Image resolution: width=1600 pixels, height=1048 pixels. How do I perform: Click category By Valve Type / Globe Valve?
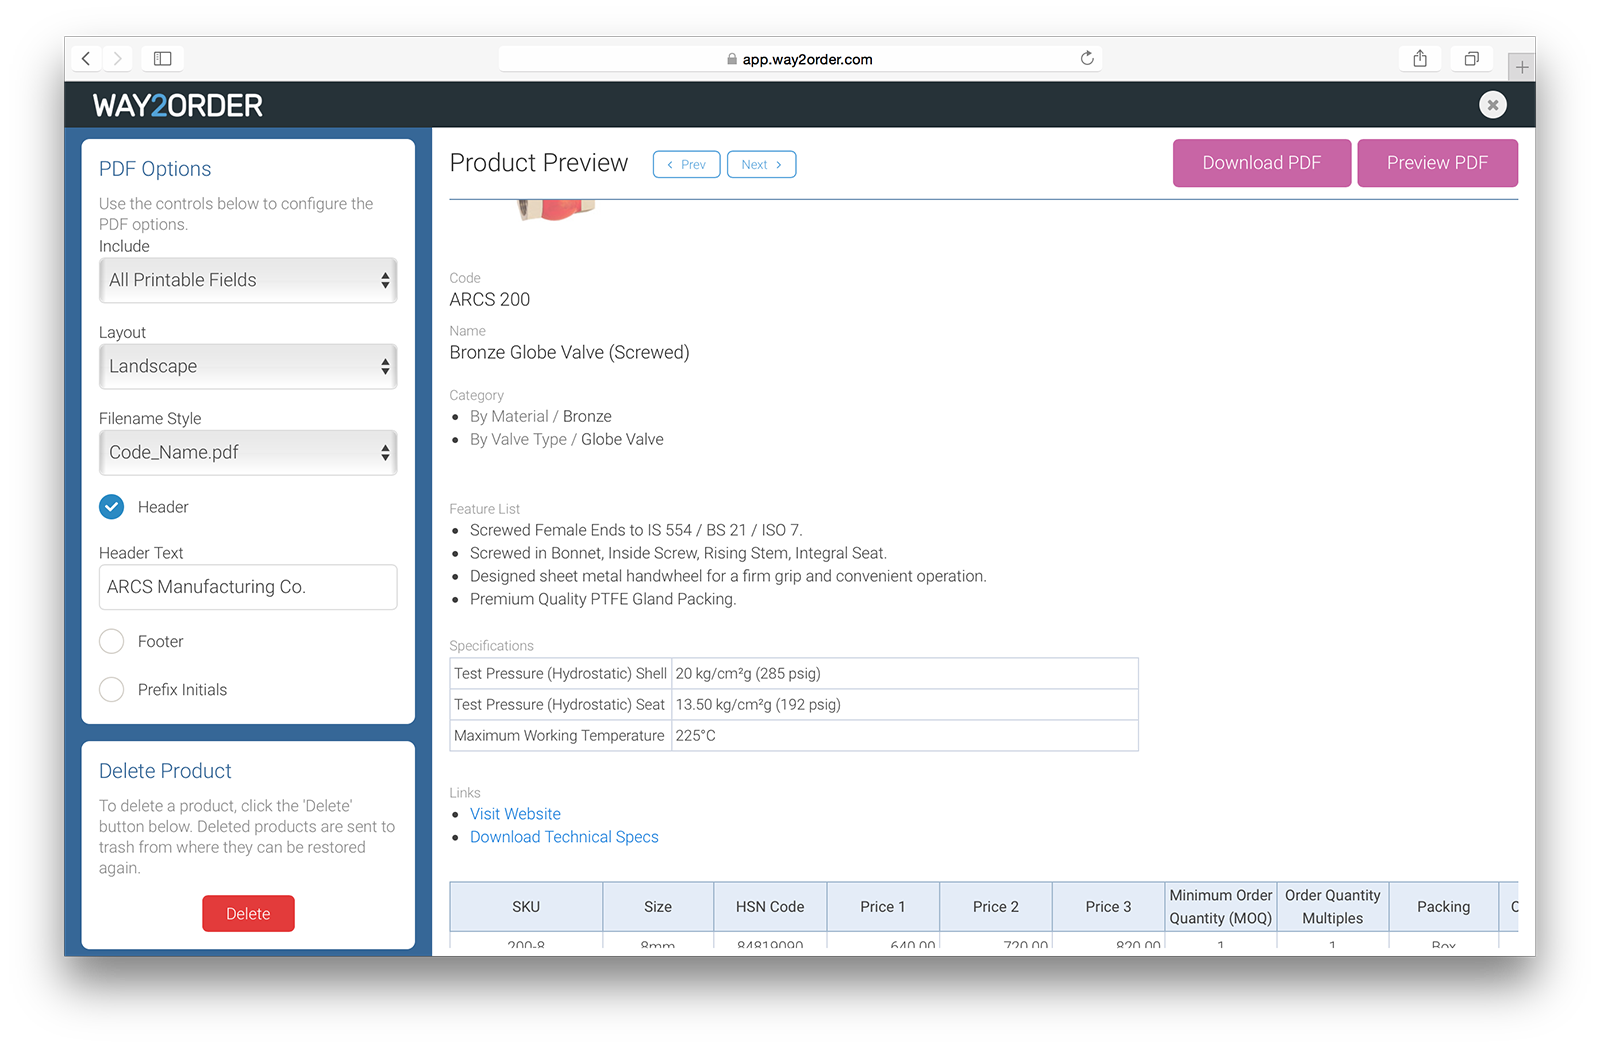pyautogui.click(x=567, y=439)
